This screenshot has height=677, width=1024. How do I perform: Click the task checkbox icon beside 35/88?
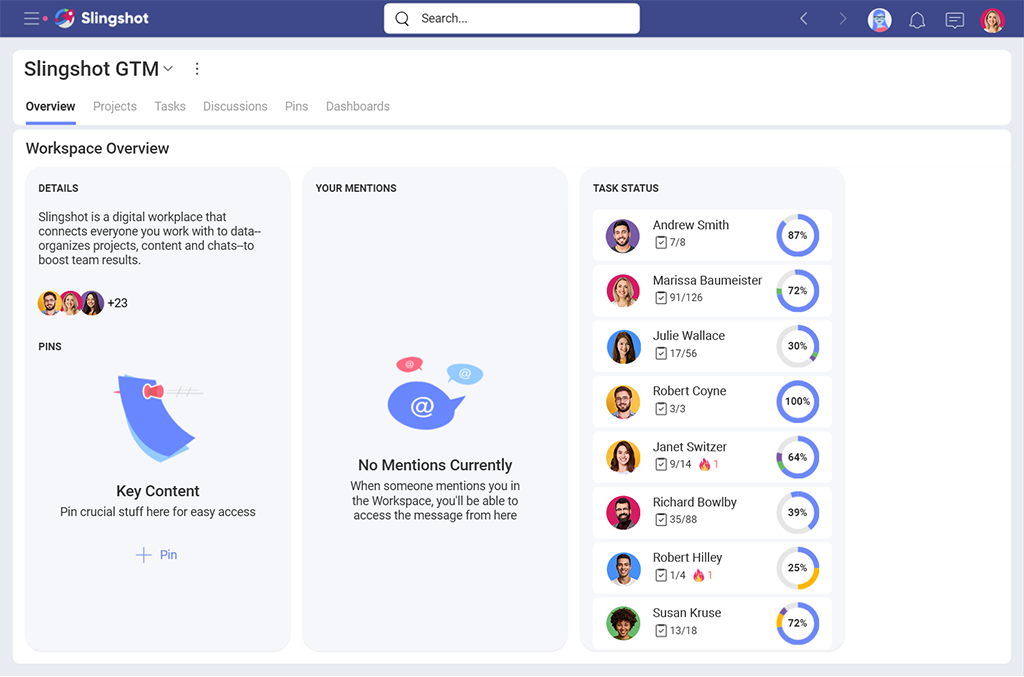click(x=661, y=520)
